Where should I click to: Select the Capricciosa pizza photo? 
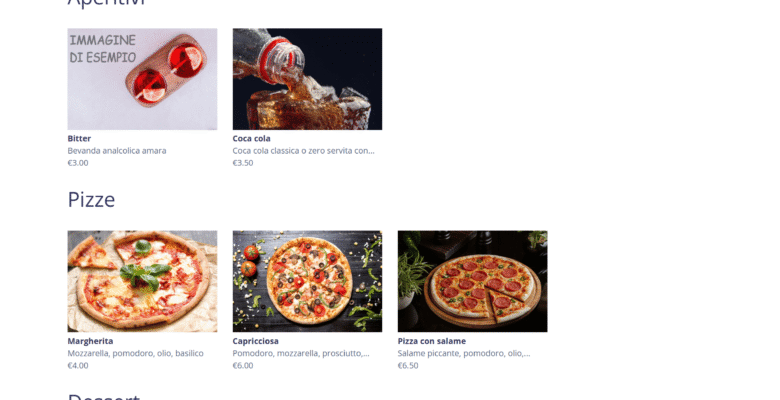point(307,281)
